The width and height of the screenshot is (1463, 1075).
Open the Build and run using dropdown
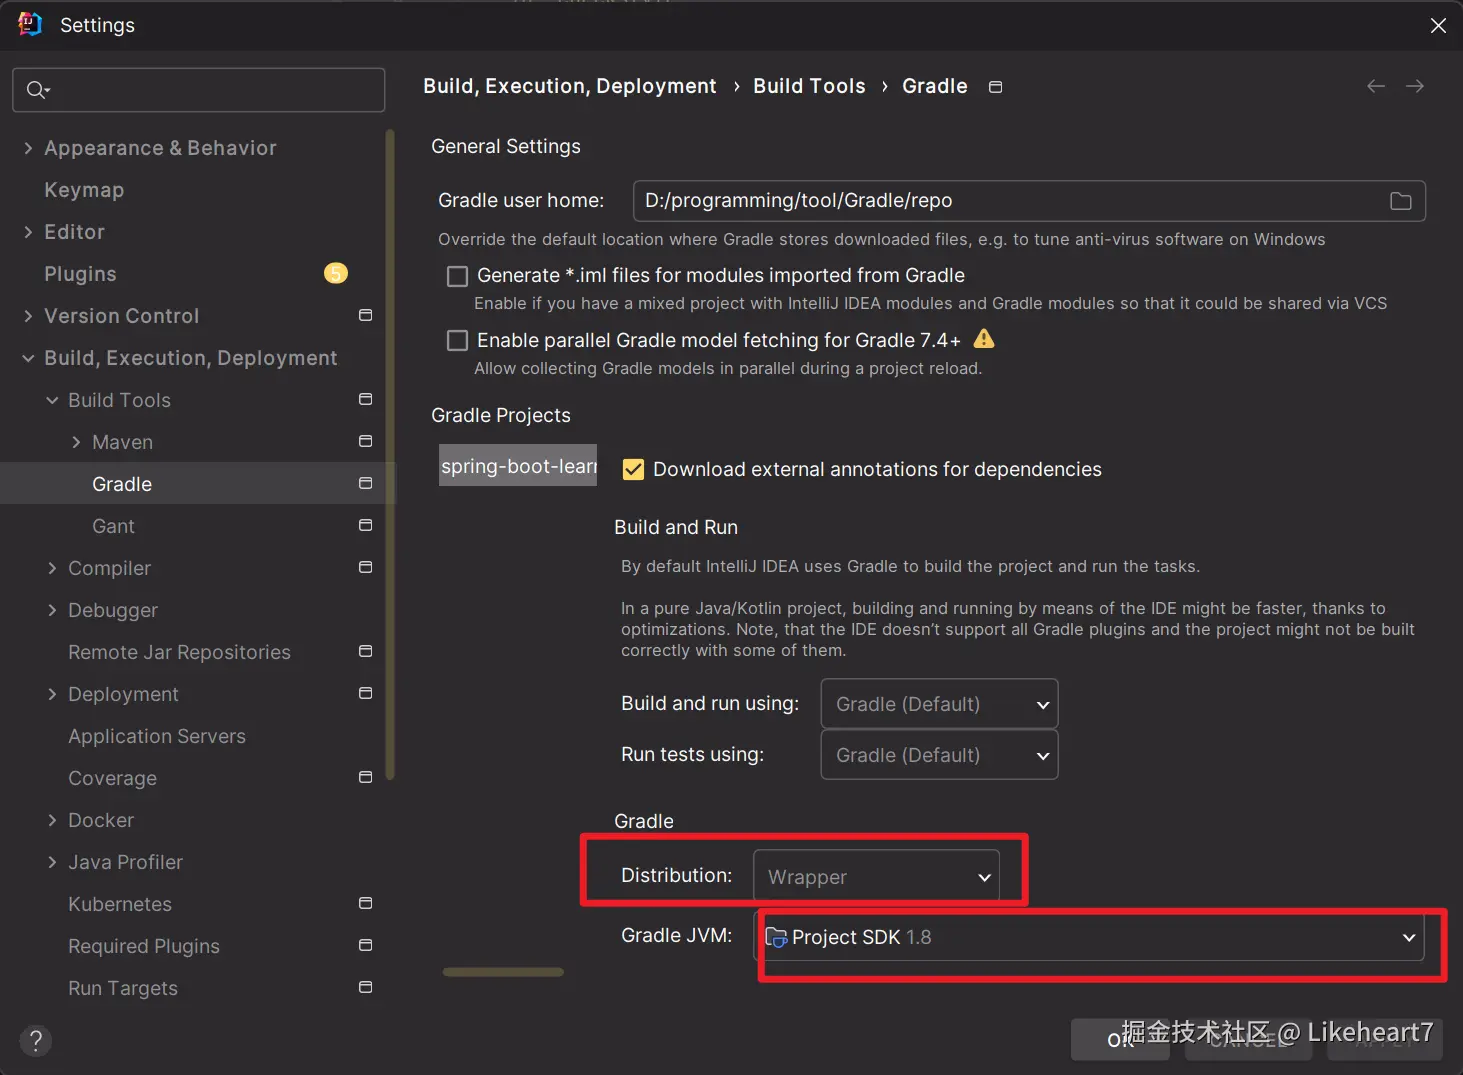pos(939,704)
